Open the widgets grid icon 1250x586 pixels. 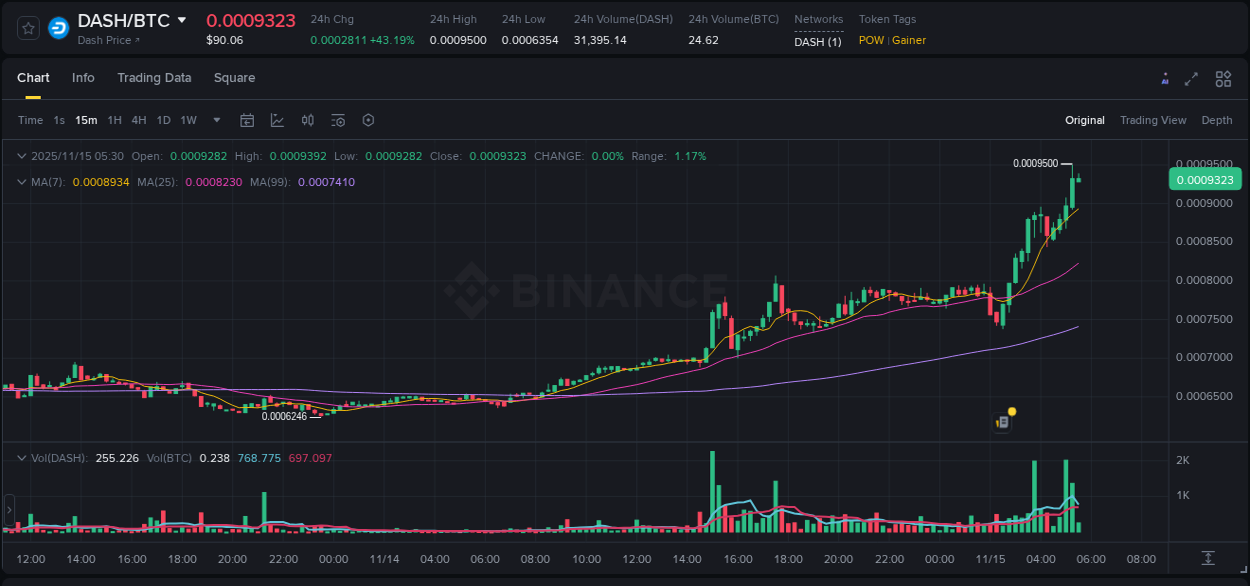[x=1223, y=78]
